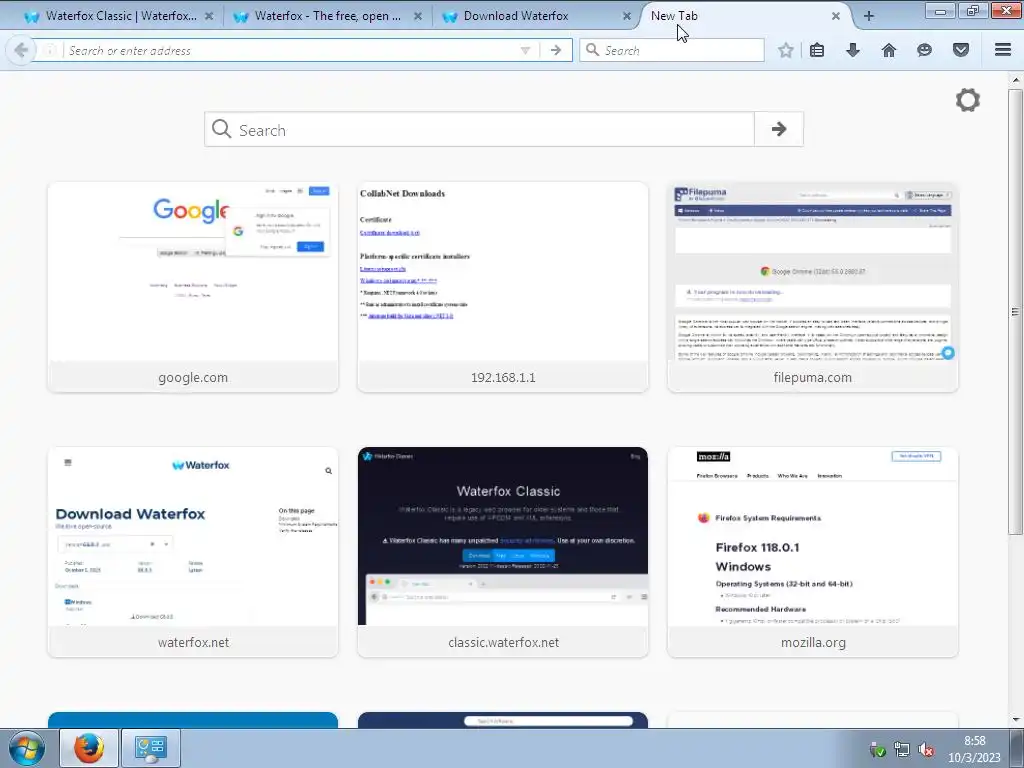Open the mozilla.org tile
Viewport: 1024px width, 768px height.
pos(812,552)
